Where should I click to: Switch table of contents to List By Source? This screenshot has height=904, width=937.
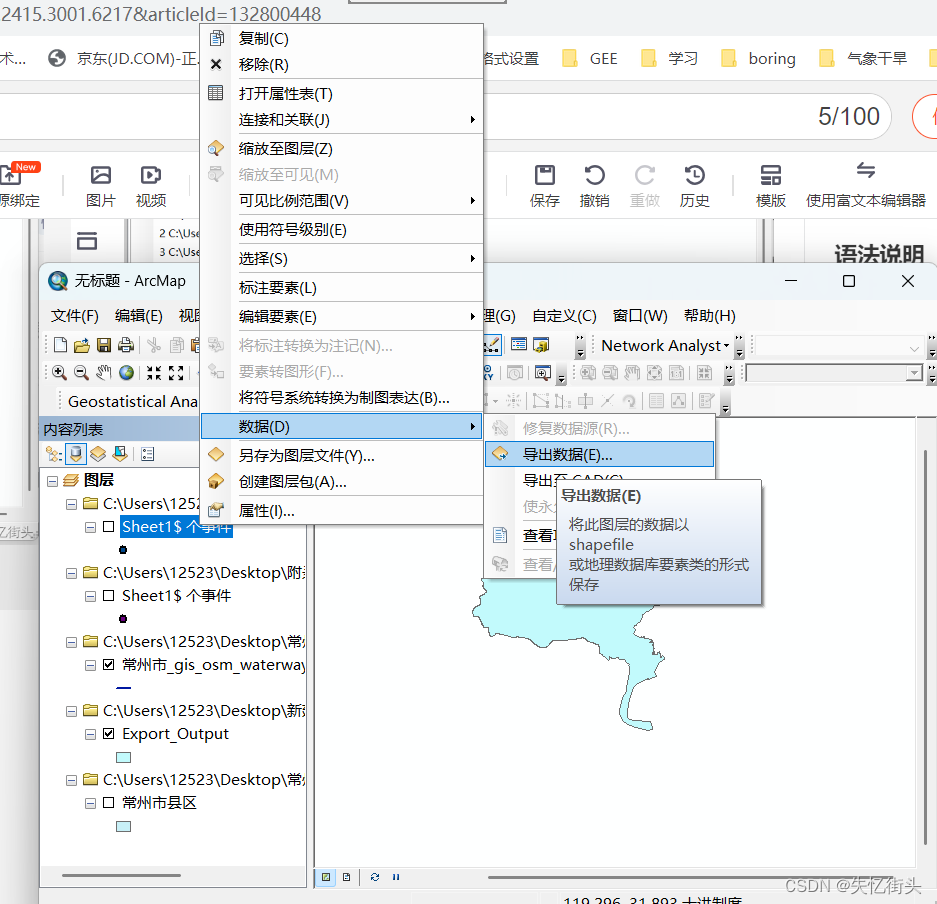click(x=76, y=453)
